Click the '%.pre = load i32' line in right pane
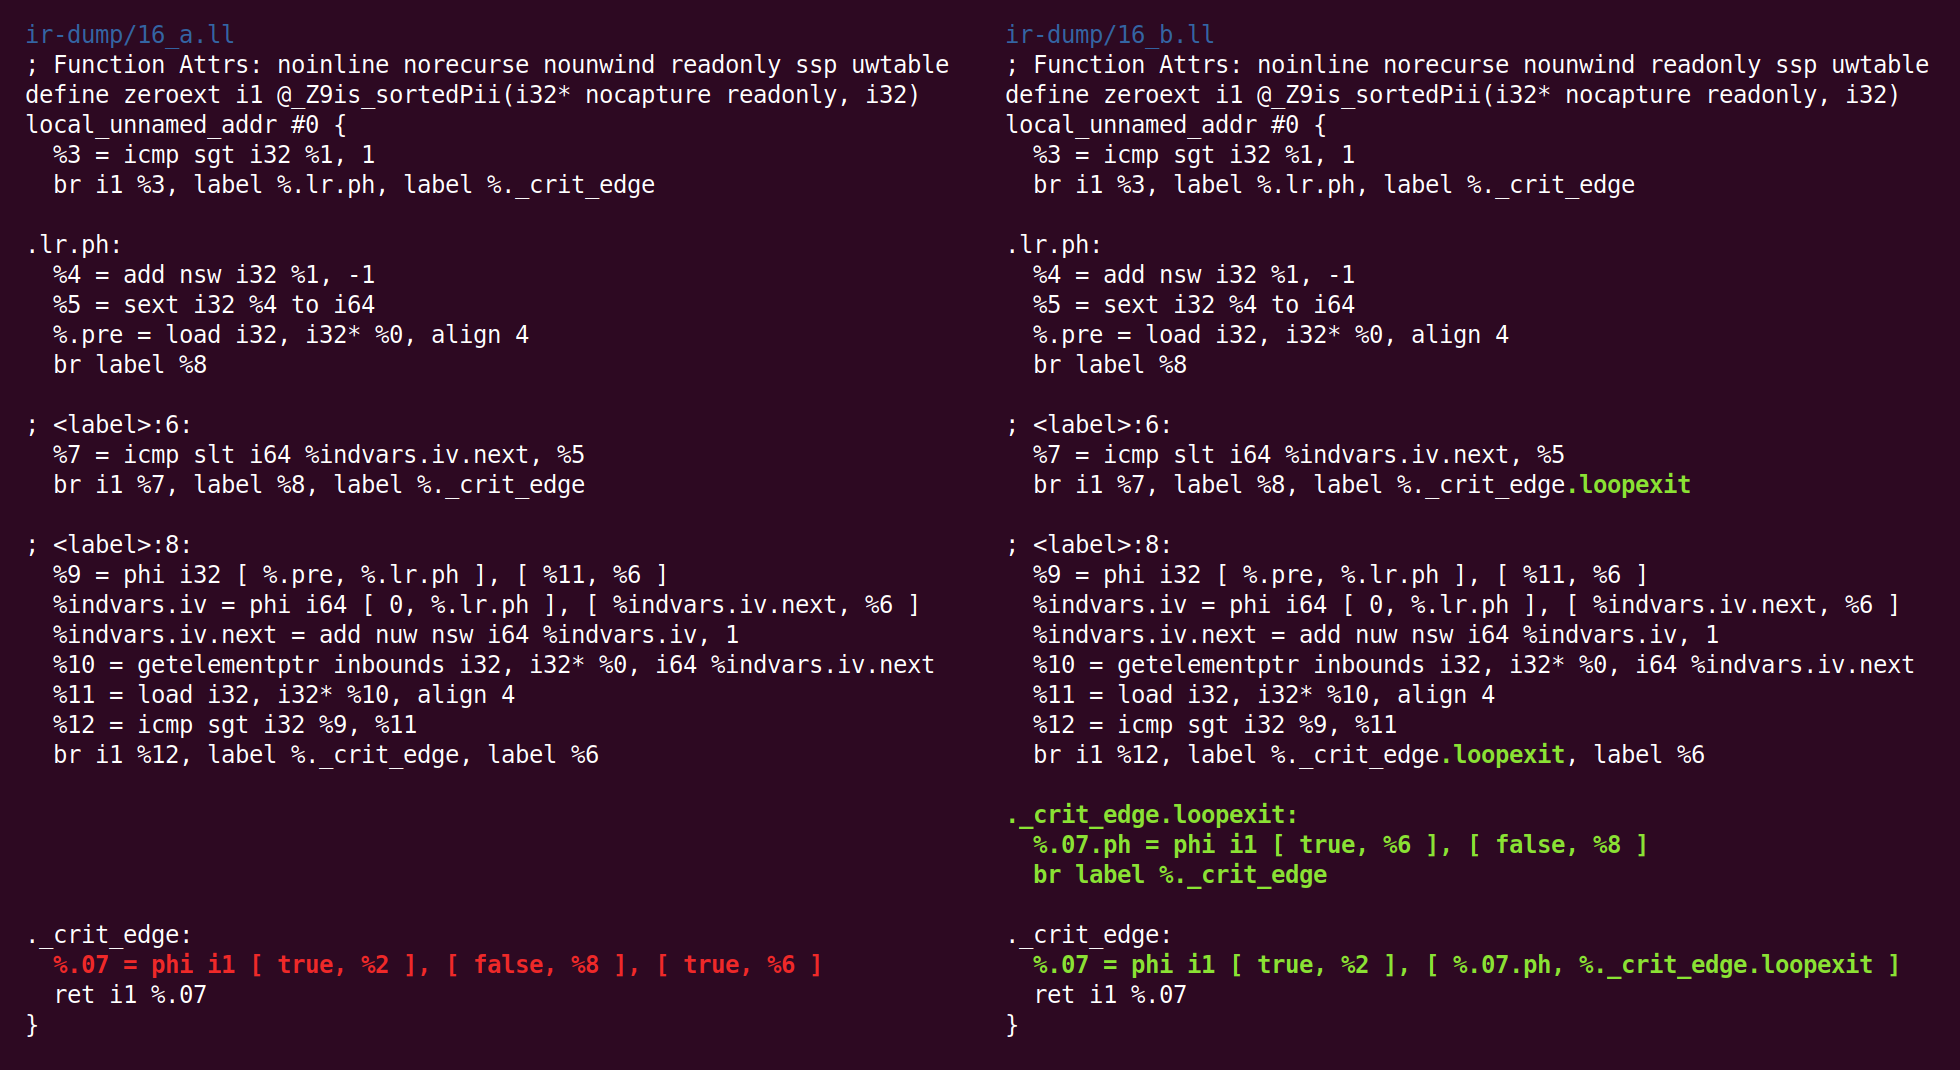The height and width of the screenshot is (1070, 1960). click(1270, 335)
